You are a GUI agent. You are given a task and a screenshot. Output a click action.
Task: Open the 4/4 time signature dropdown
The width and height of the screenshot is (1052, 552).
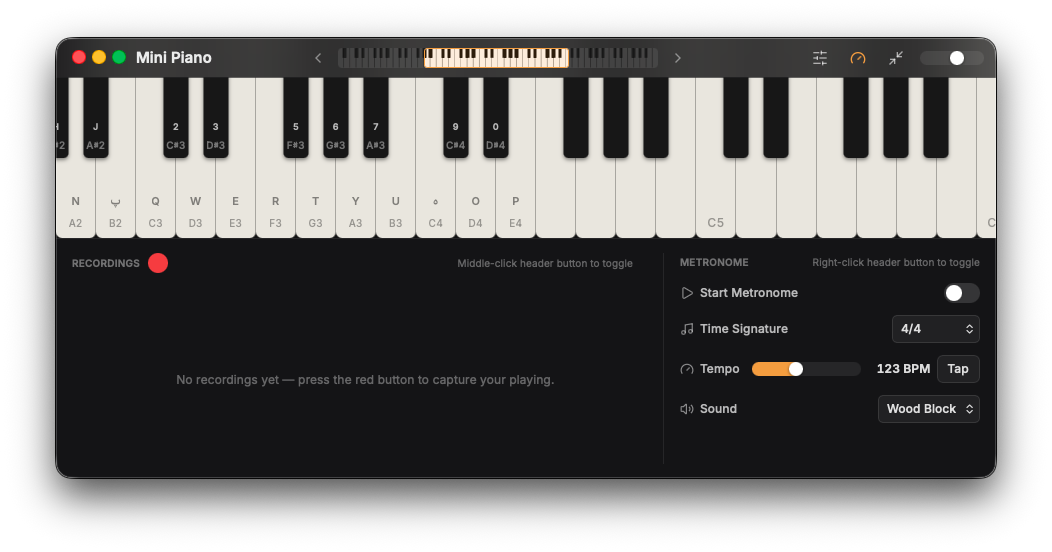click(x=935, y=329)
